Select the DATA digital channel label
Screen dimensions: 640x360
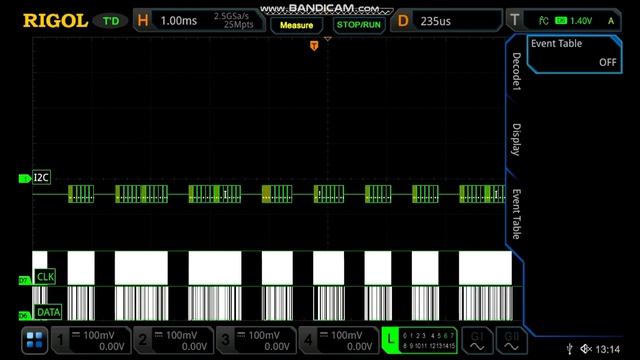click(48, 312)
